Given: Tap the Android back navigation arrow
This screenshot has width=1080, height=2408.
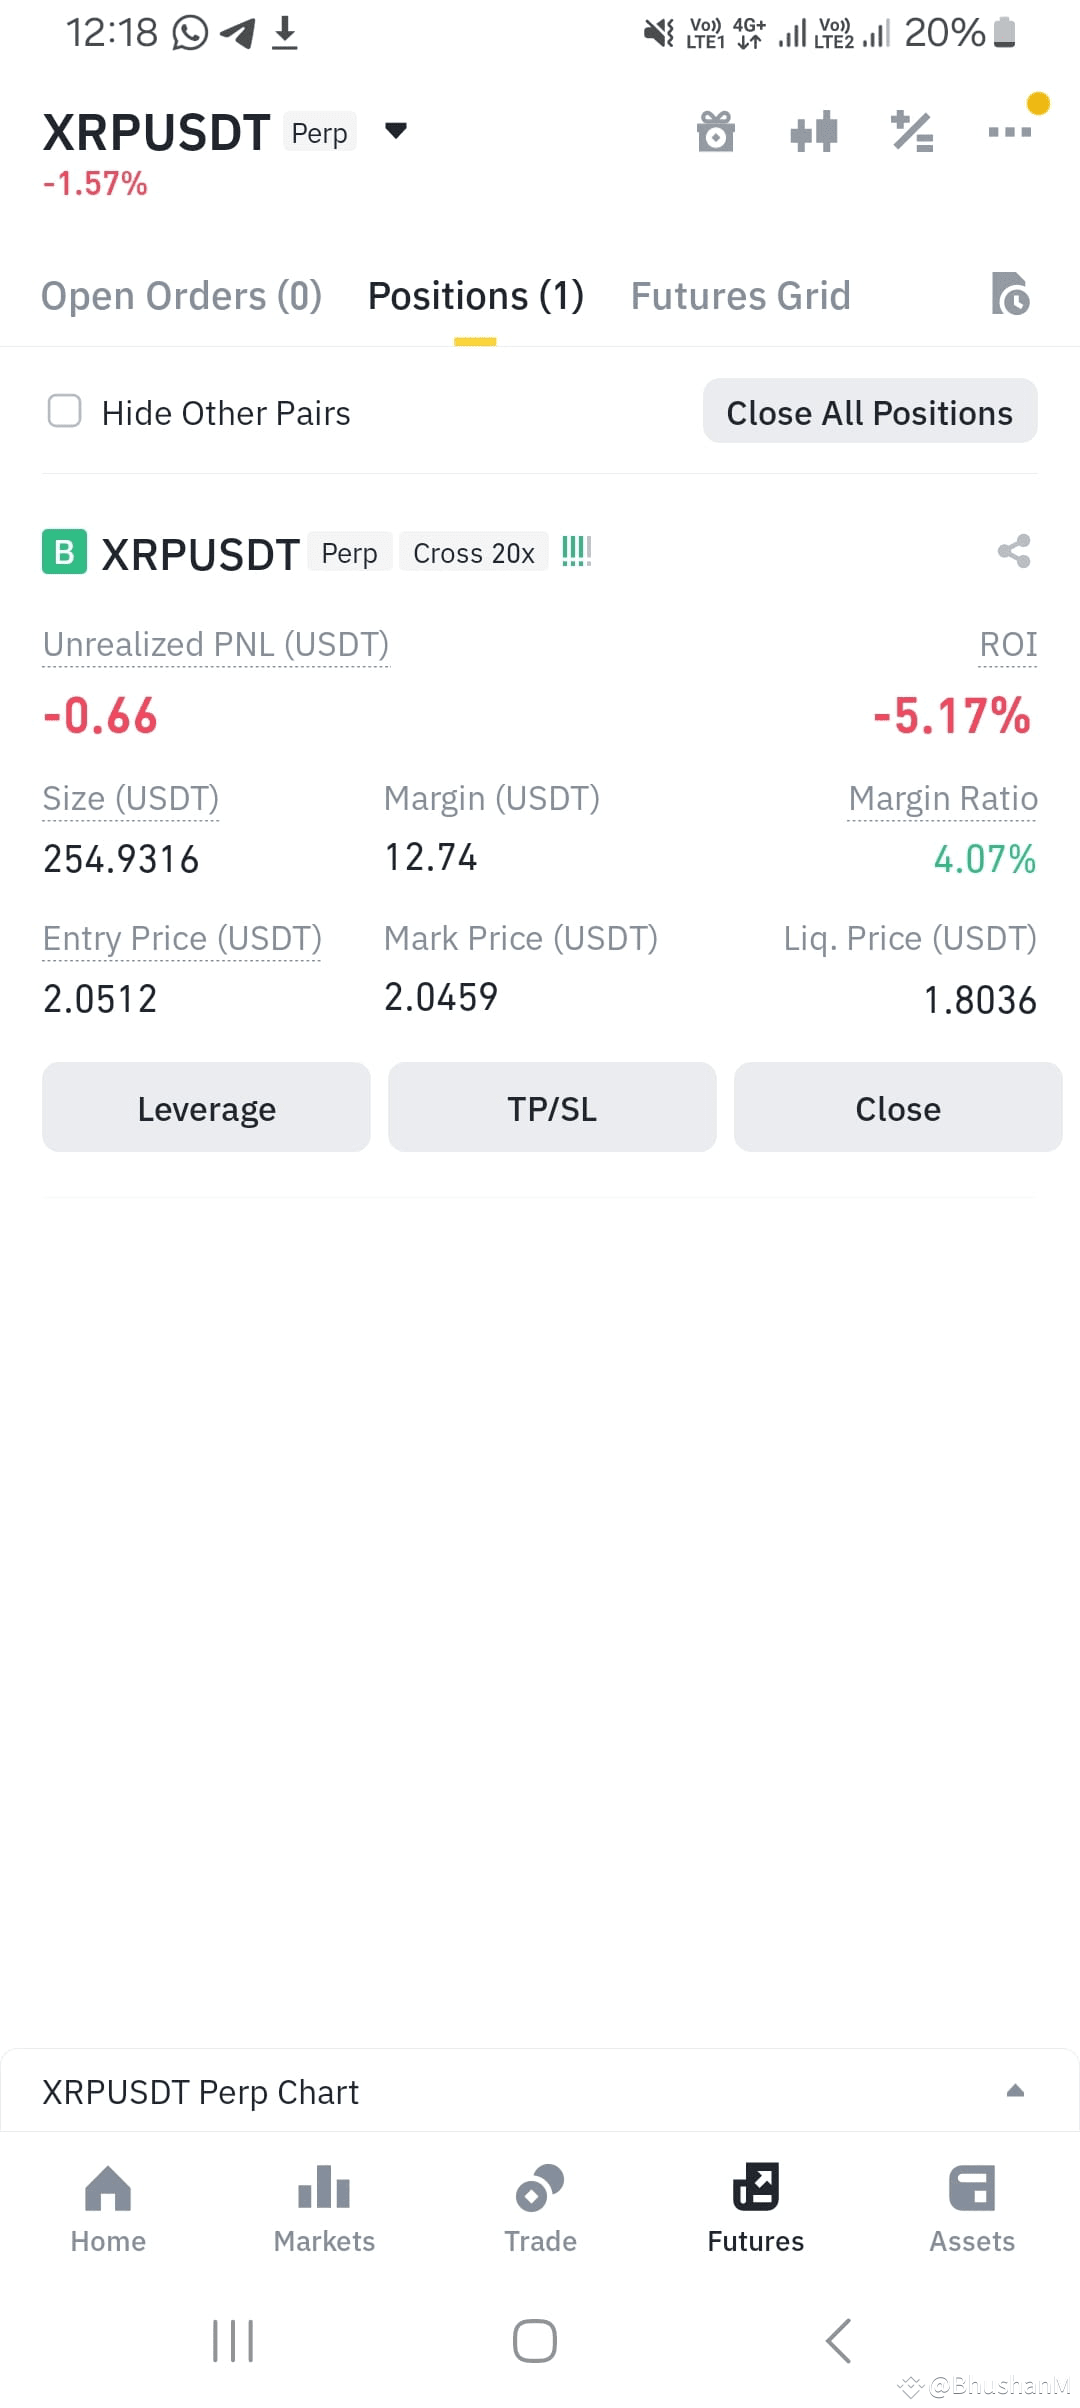Looking at the screenshot, I should 838,2341.
